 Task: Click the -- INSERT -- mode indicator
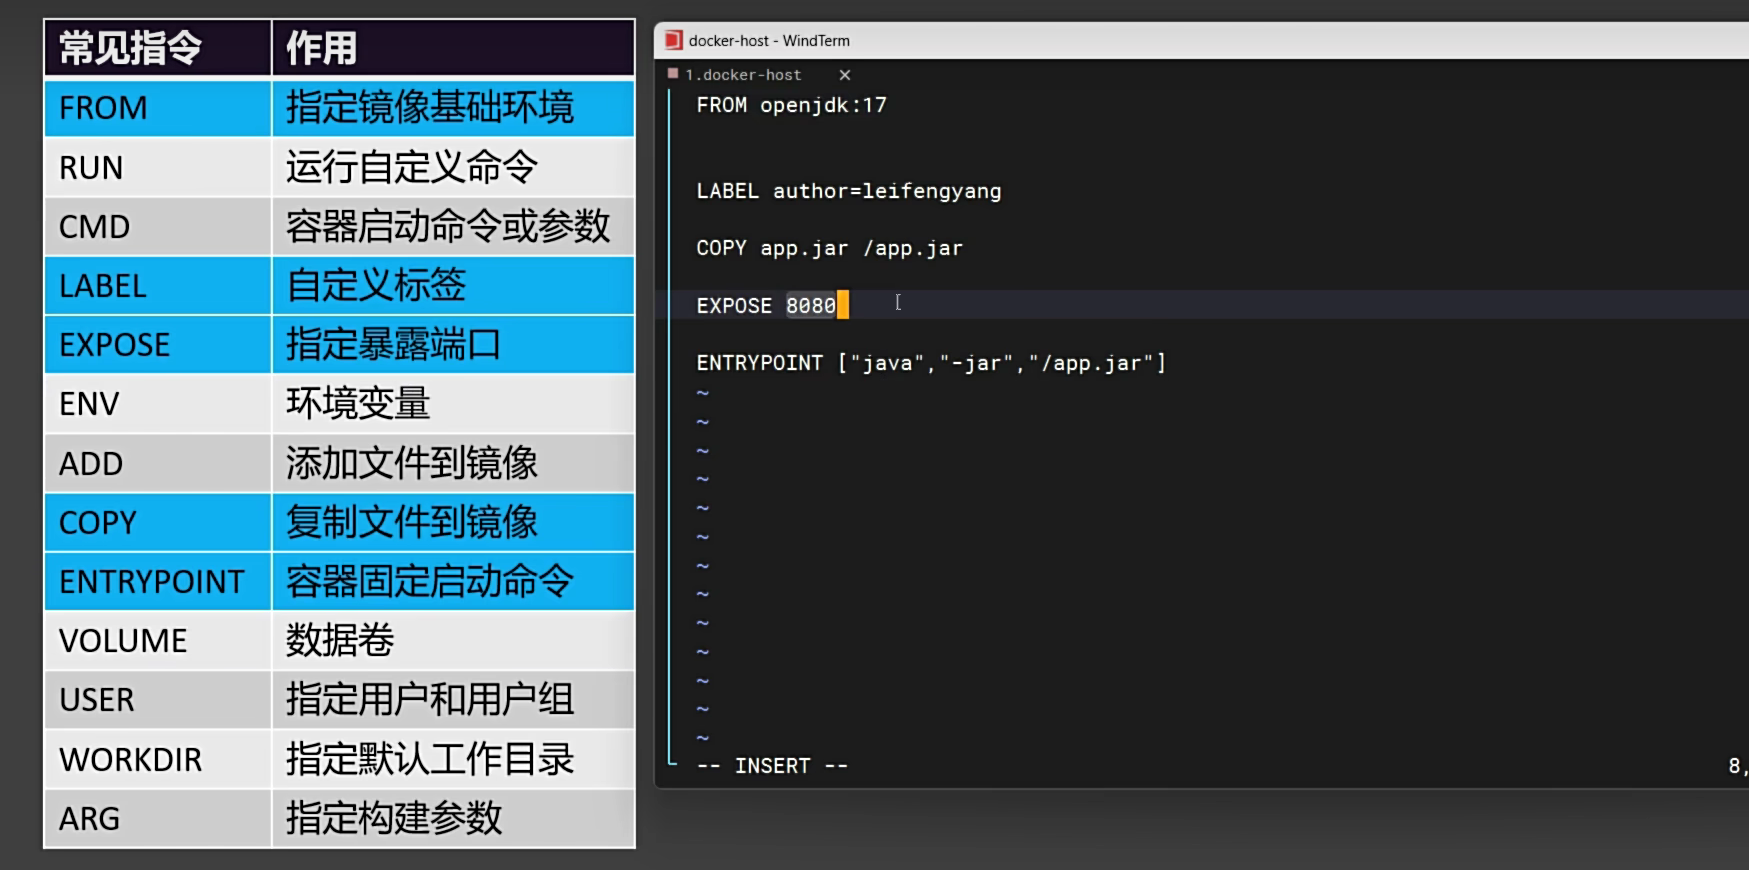(772, 766)
